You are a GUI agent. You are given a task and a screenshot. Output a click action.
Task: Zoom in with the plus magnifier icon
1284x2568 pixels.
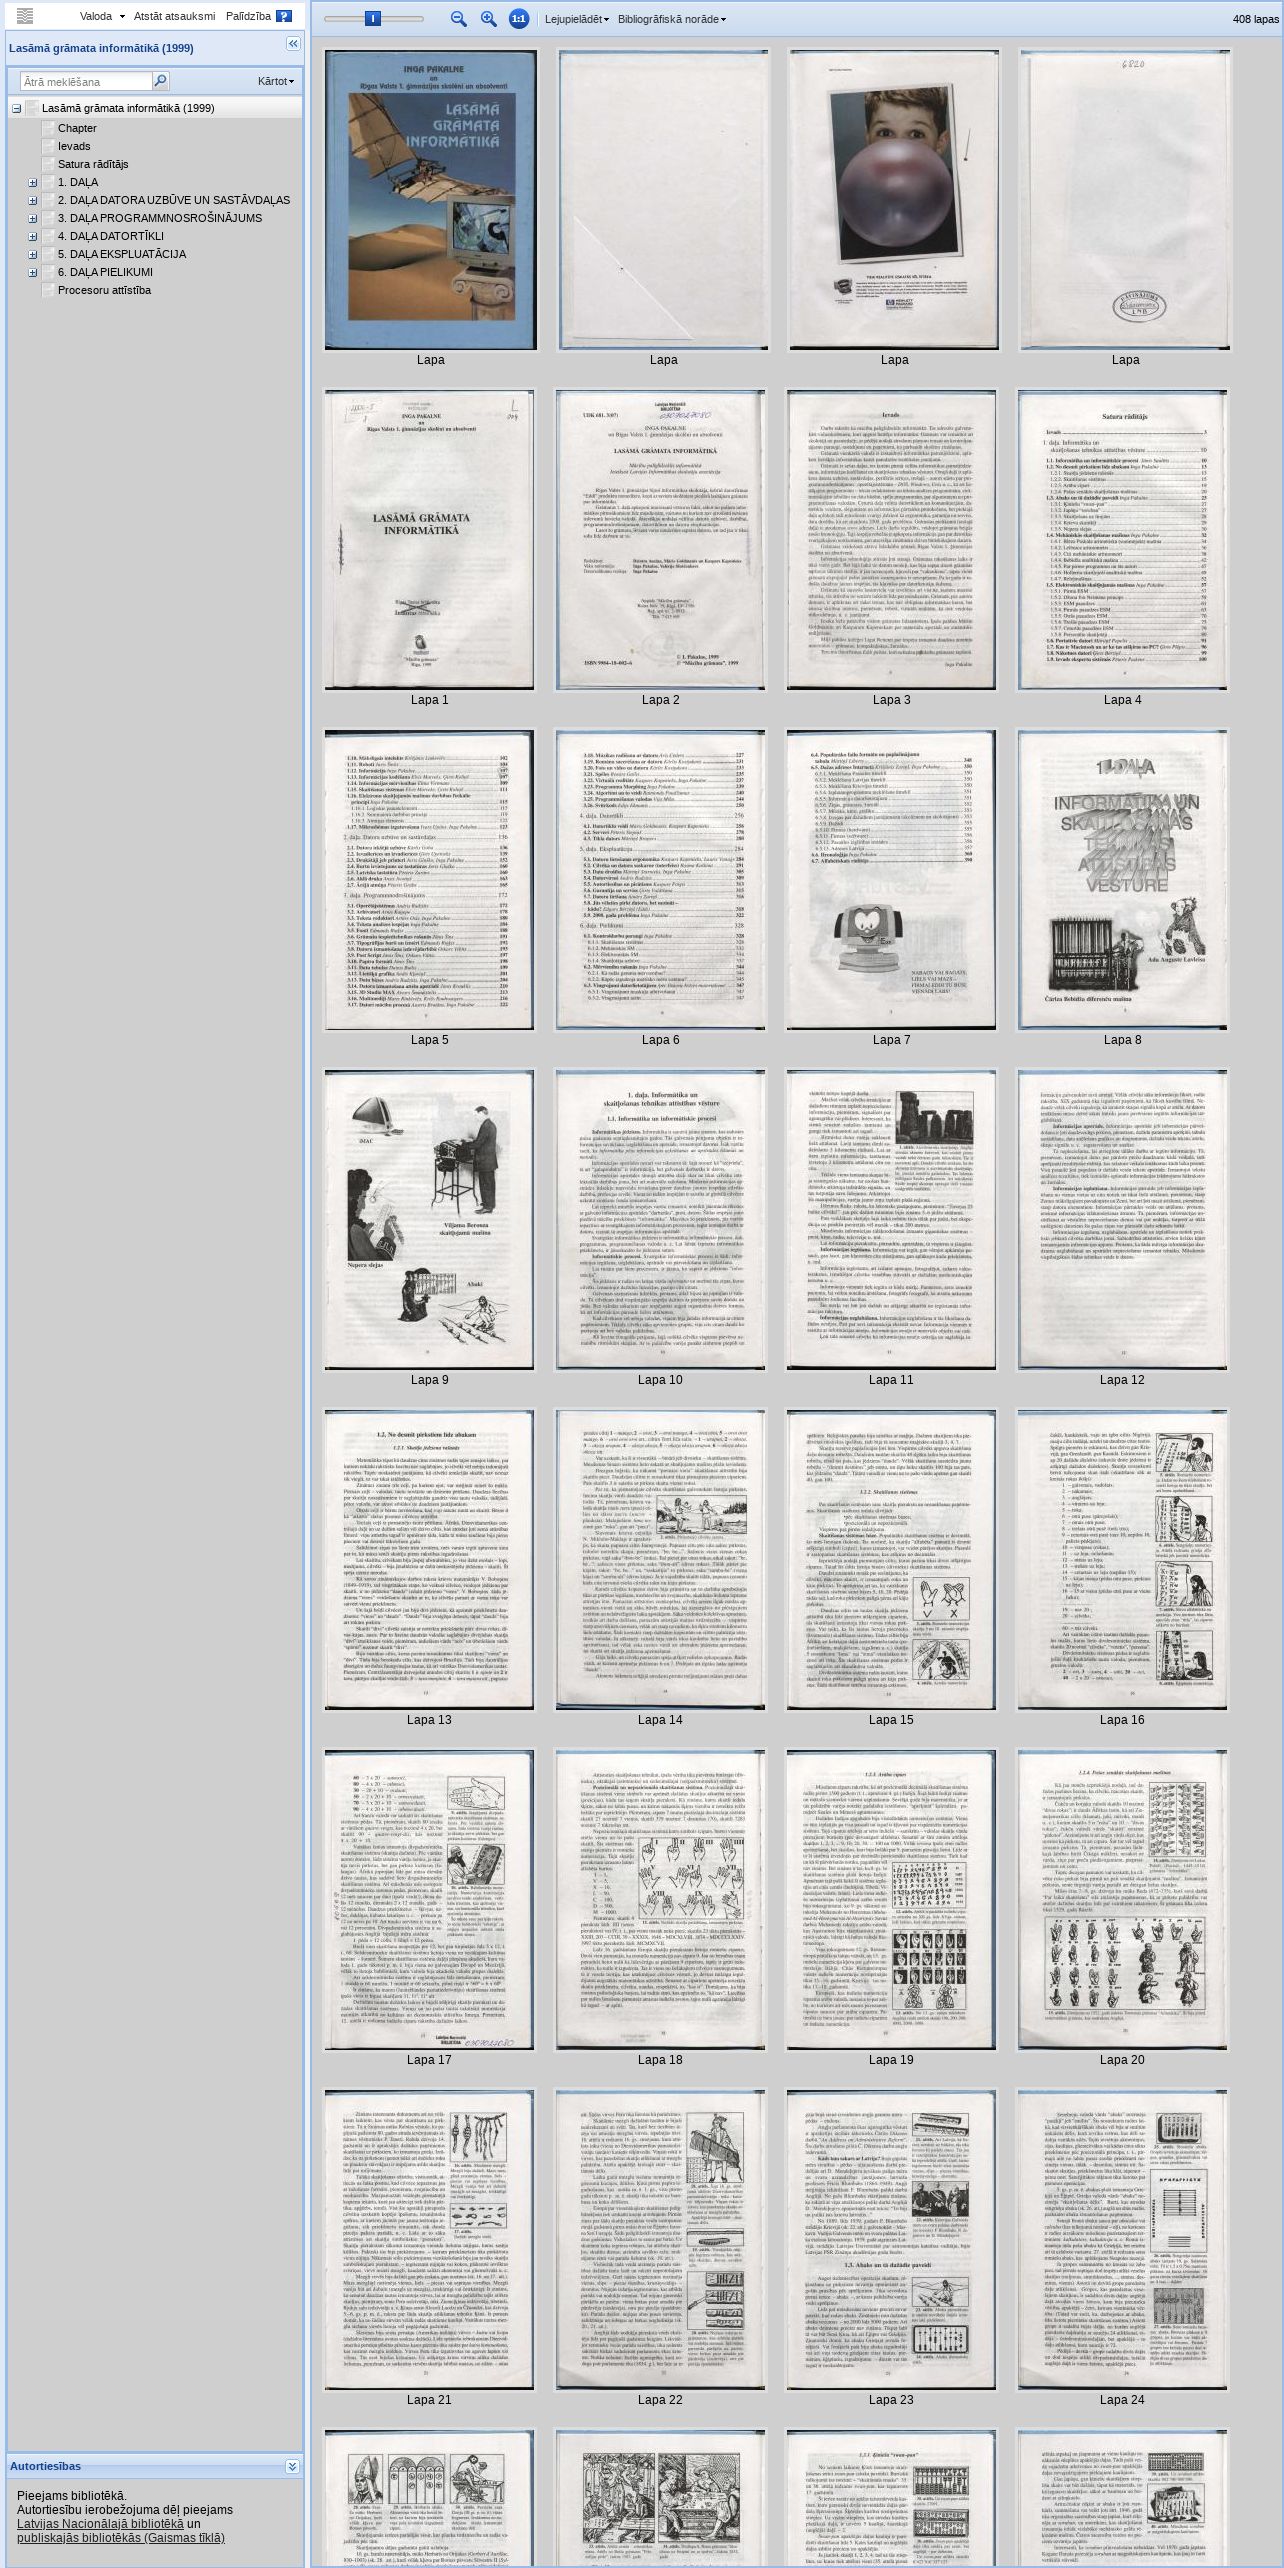489,18
